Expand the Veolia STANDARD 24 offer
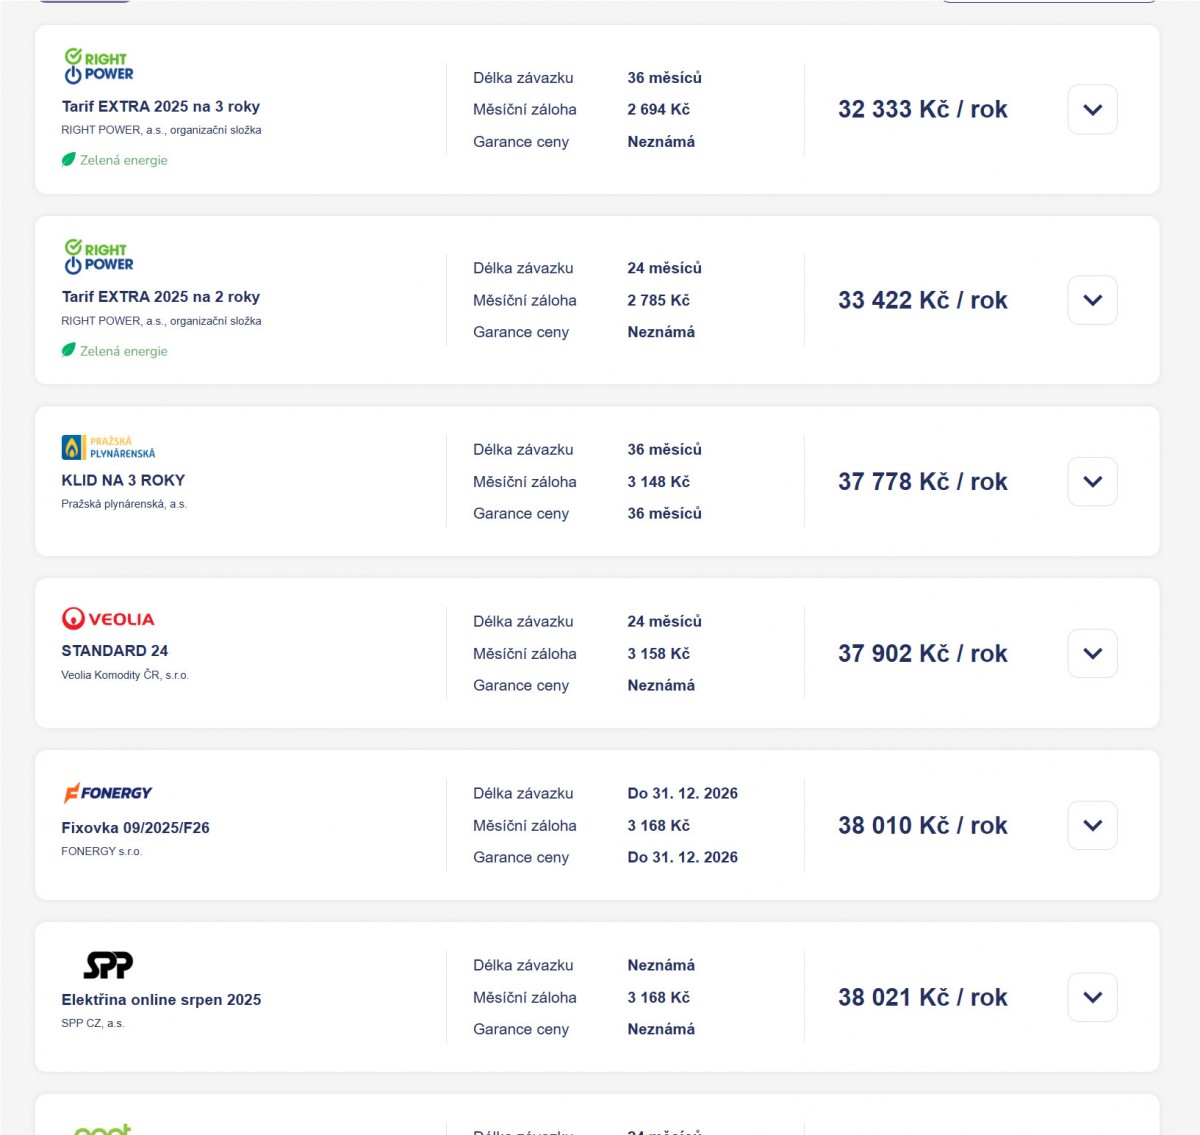Screen dimensions: 1200x1135 [x=1092, y=654]
